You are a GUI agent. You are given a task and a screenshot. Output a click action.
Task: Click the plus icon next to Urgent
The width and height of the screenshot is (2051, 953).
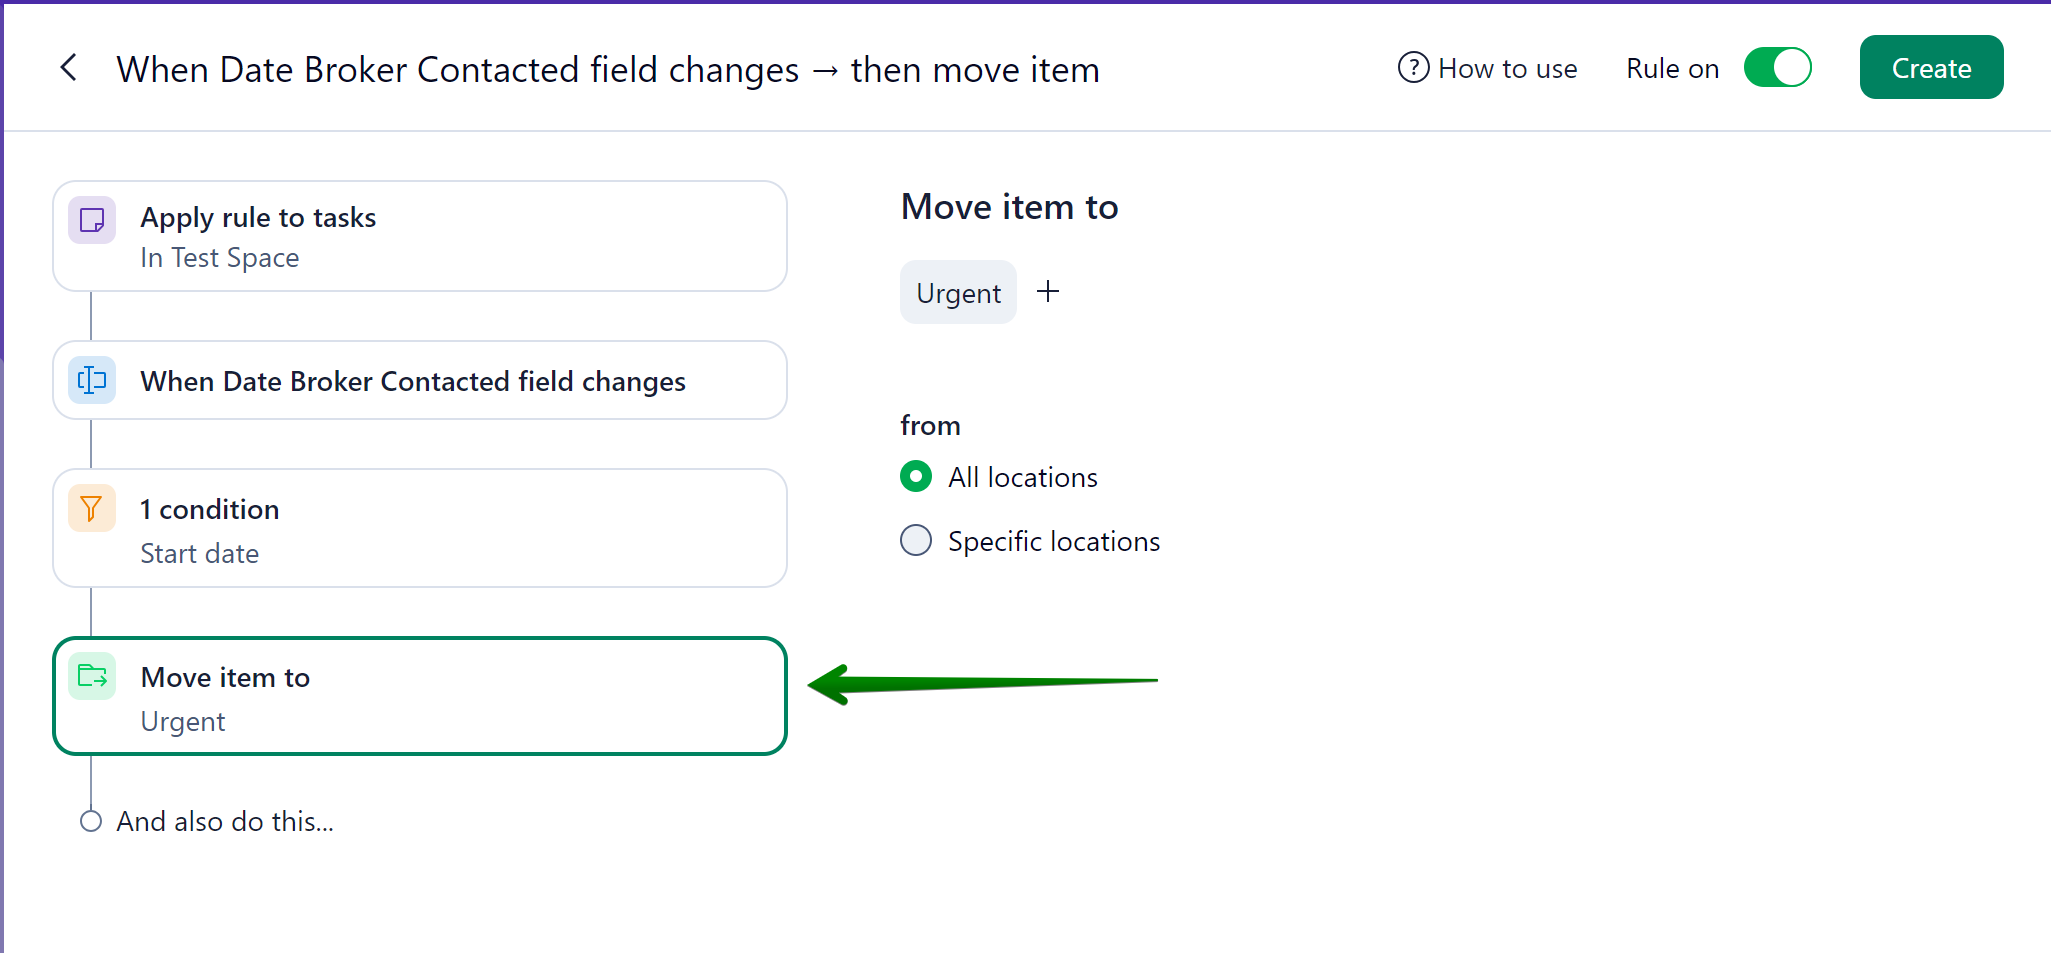coord(1047,292)
